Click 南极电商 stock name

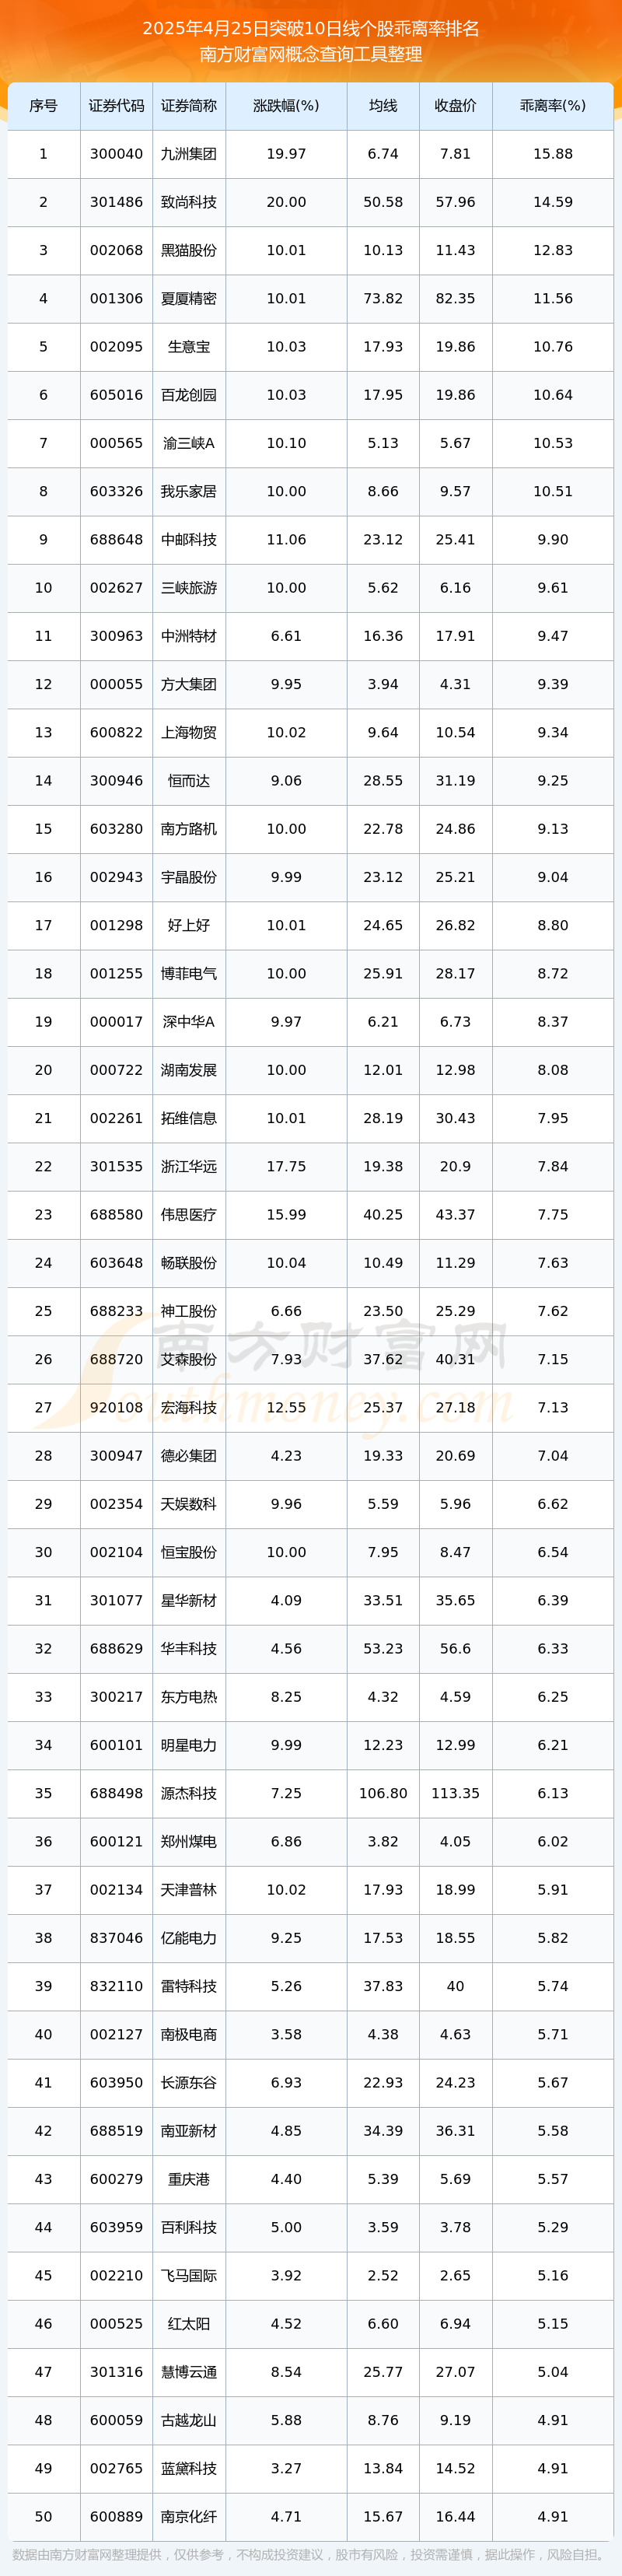(189, 2034)
